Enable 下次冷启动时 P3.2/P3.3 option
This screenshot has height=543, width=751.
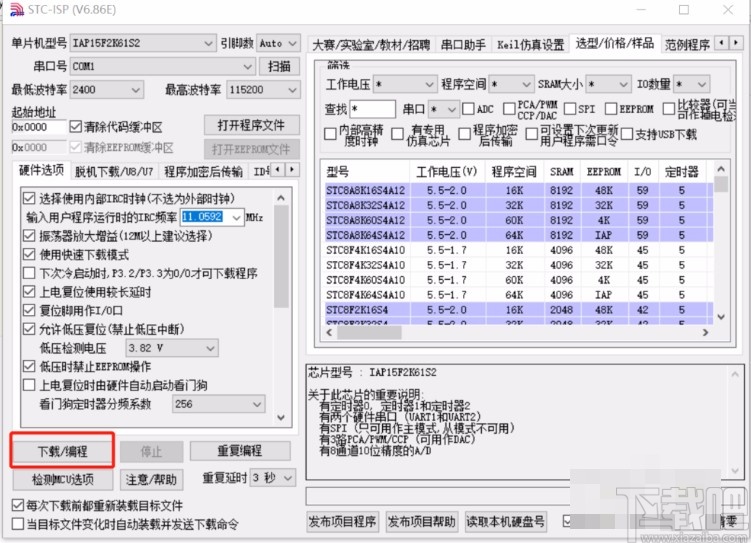point(29,273)
